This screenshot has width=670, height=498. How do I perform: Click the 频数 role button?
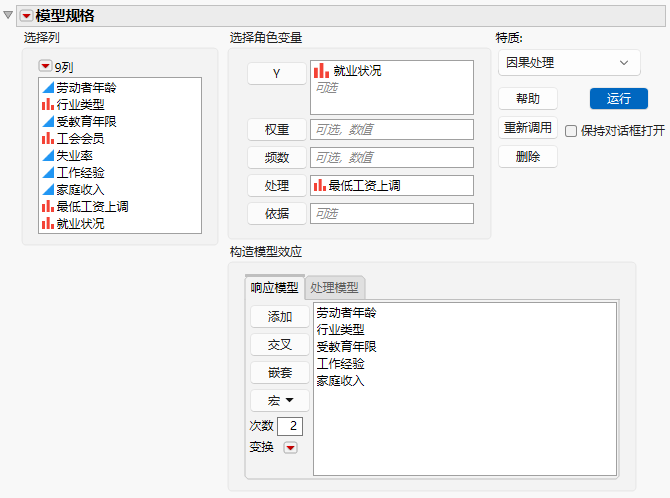click(276, 157)
